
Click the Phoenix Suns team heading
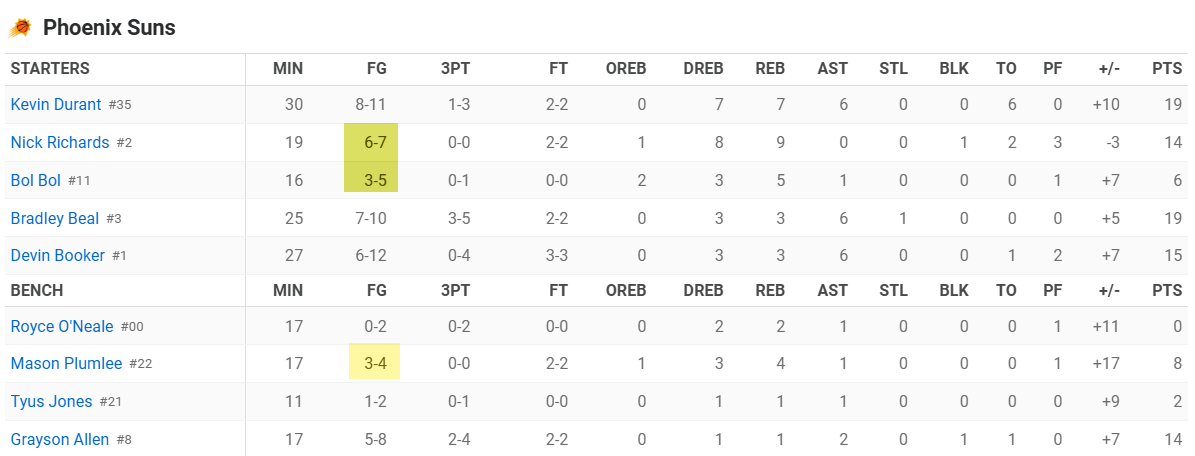(109, 28)
